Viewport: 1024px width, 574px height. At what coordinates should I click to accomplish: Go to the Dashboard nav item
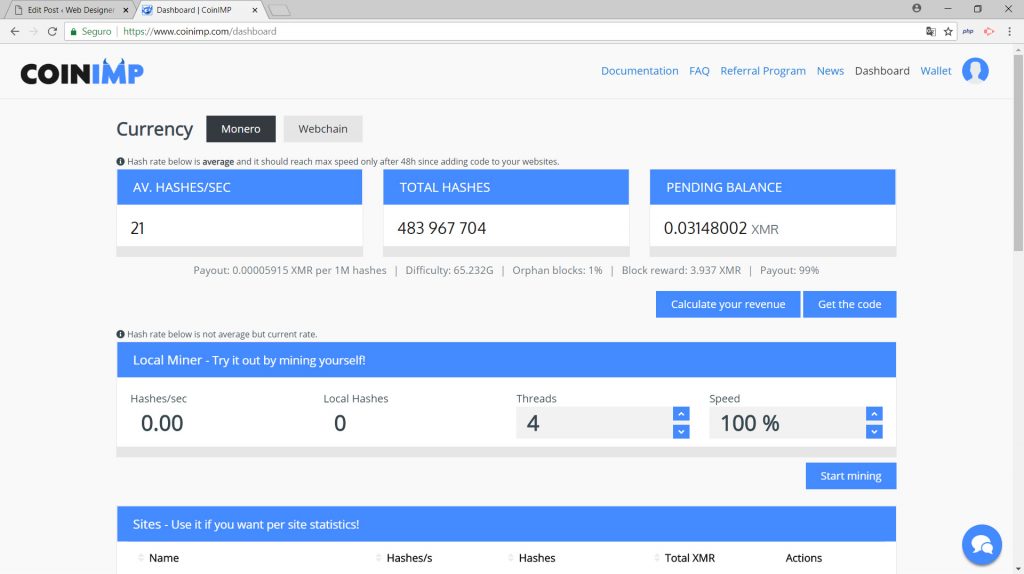coord(882,71)
